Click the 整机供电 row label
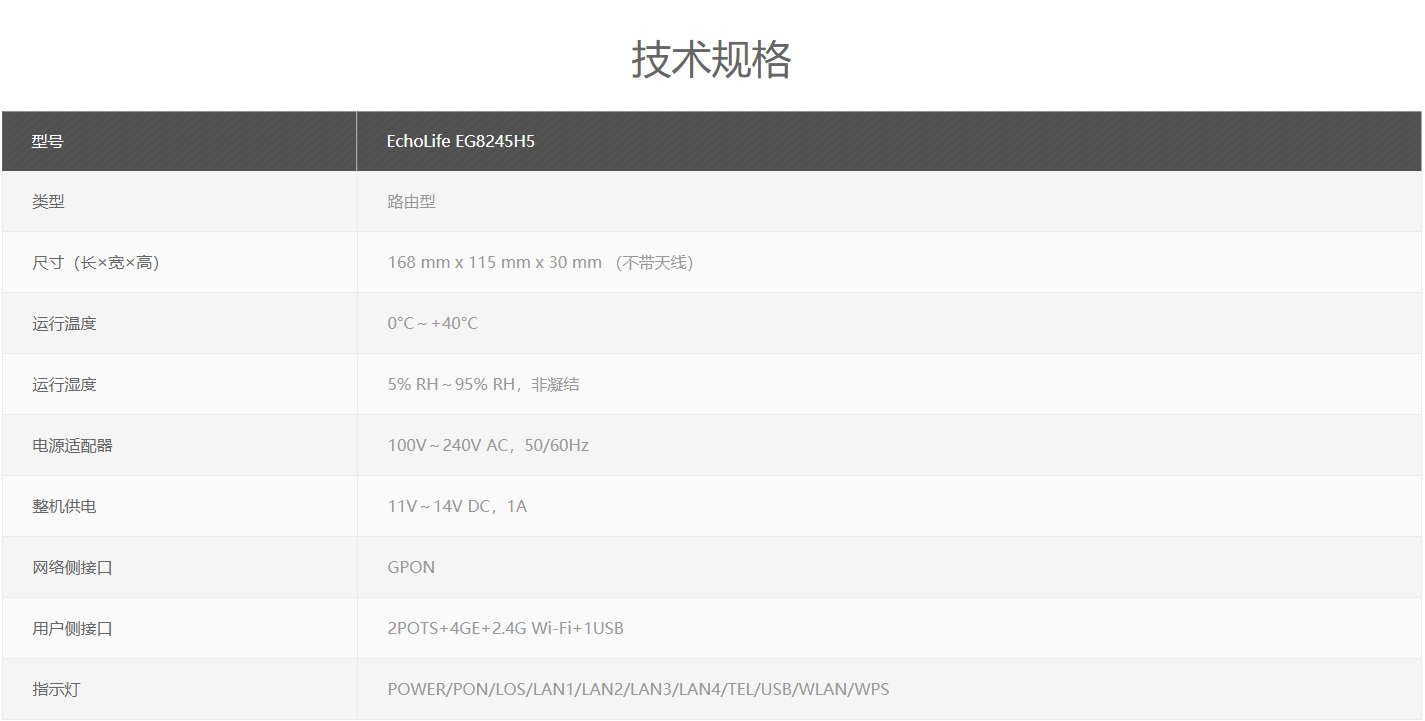The width and height of the screenshot is (1425, 721). pyautogui.click(x=64, y=507)
